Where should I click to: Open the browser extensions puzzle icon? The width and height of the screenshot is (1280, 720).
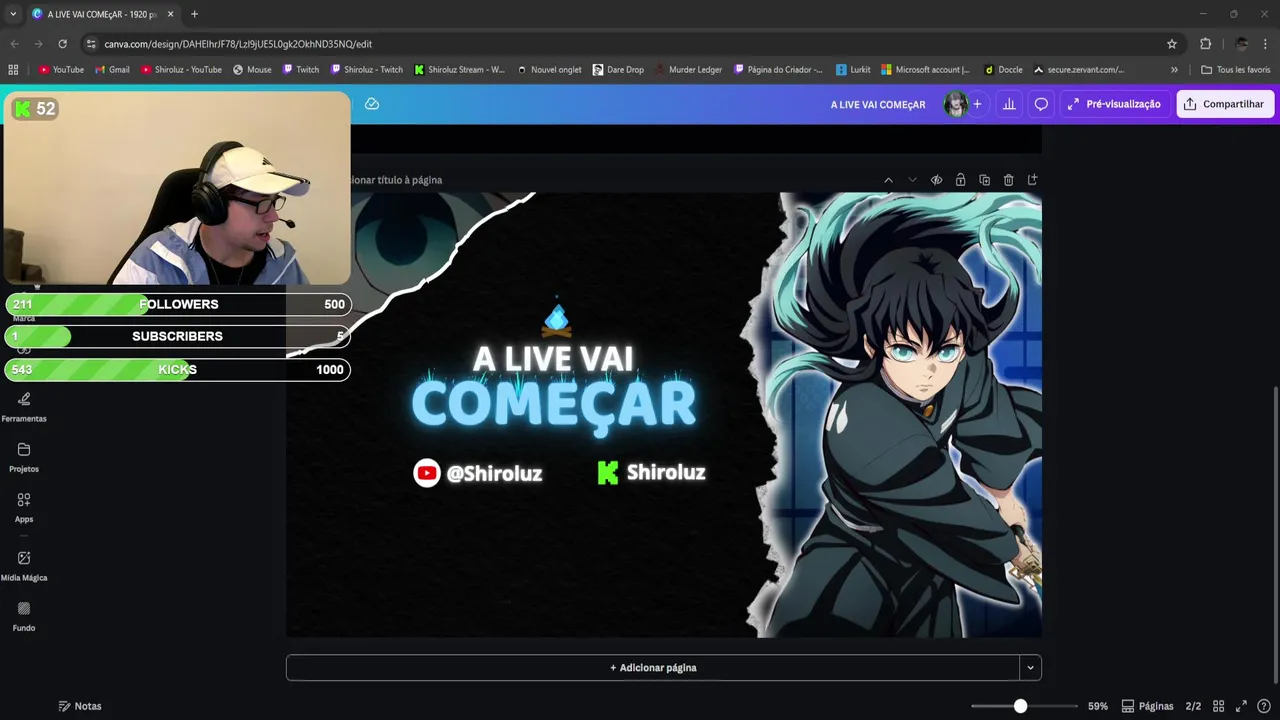[1205, 44]
